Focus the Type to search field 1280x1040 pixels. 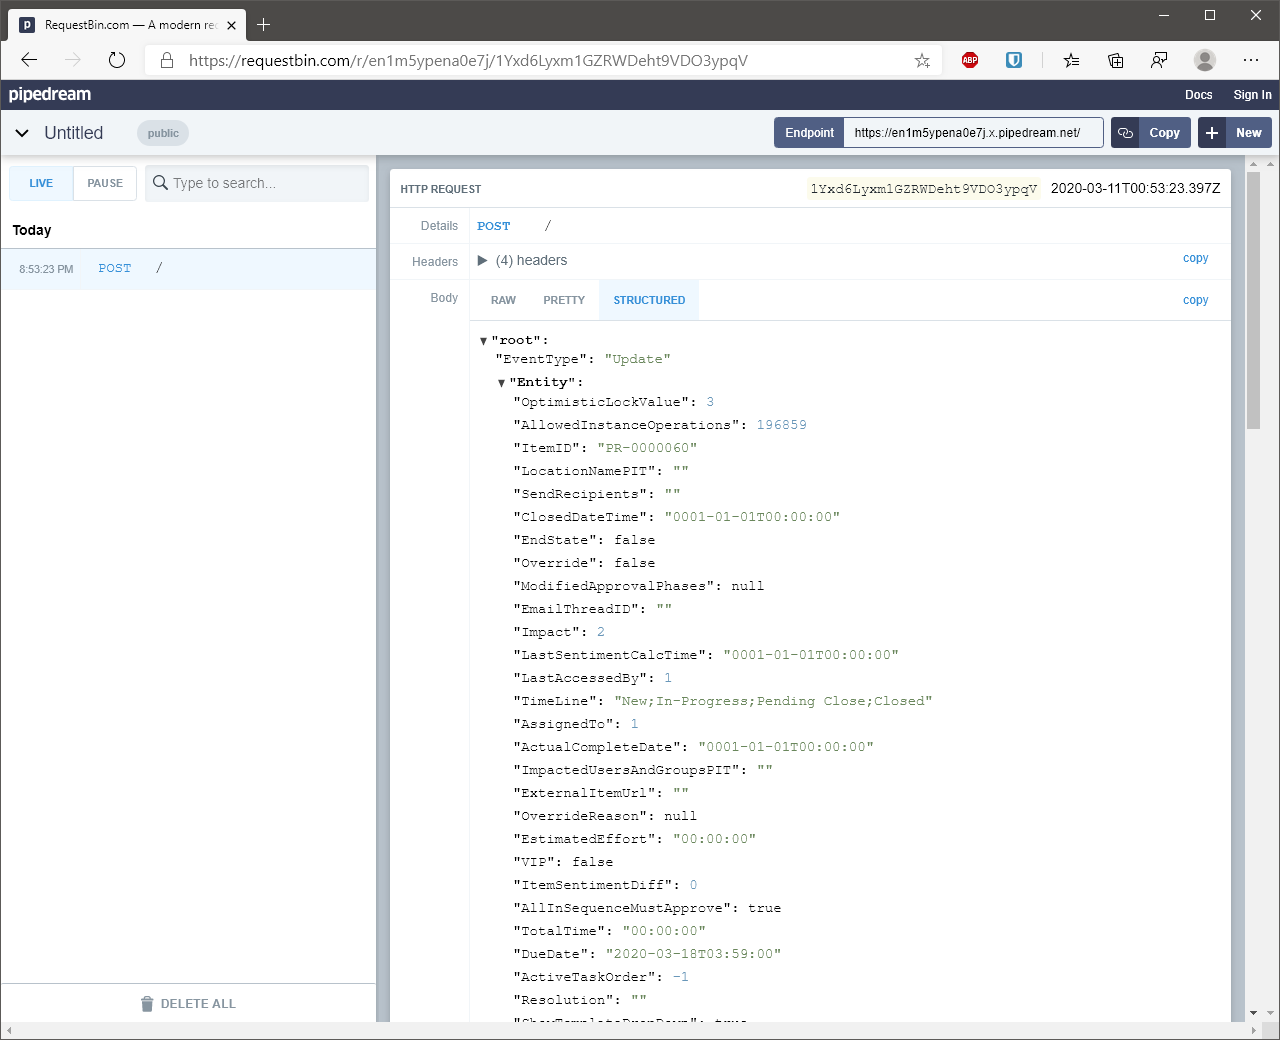(257, 183)
